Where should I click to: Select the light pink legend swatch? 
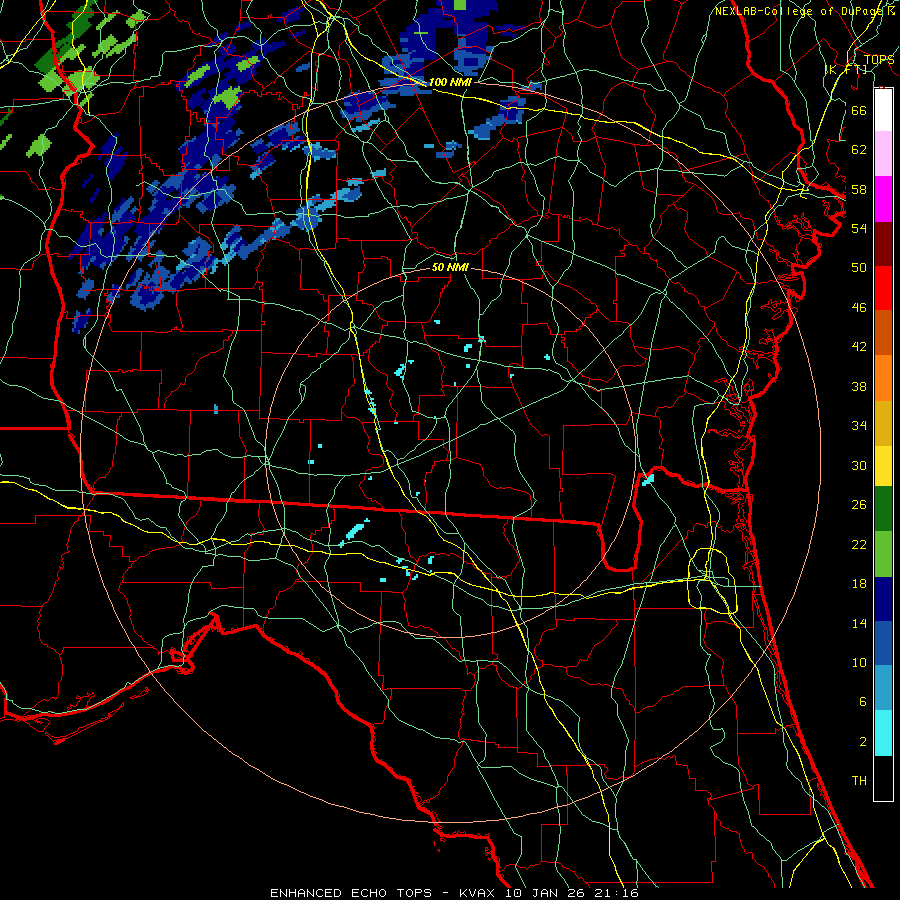(x=883, y=153)
